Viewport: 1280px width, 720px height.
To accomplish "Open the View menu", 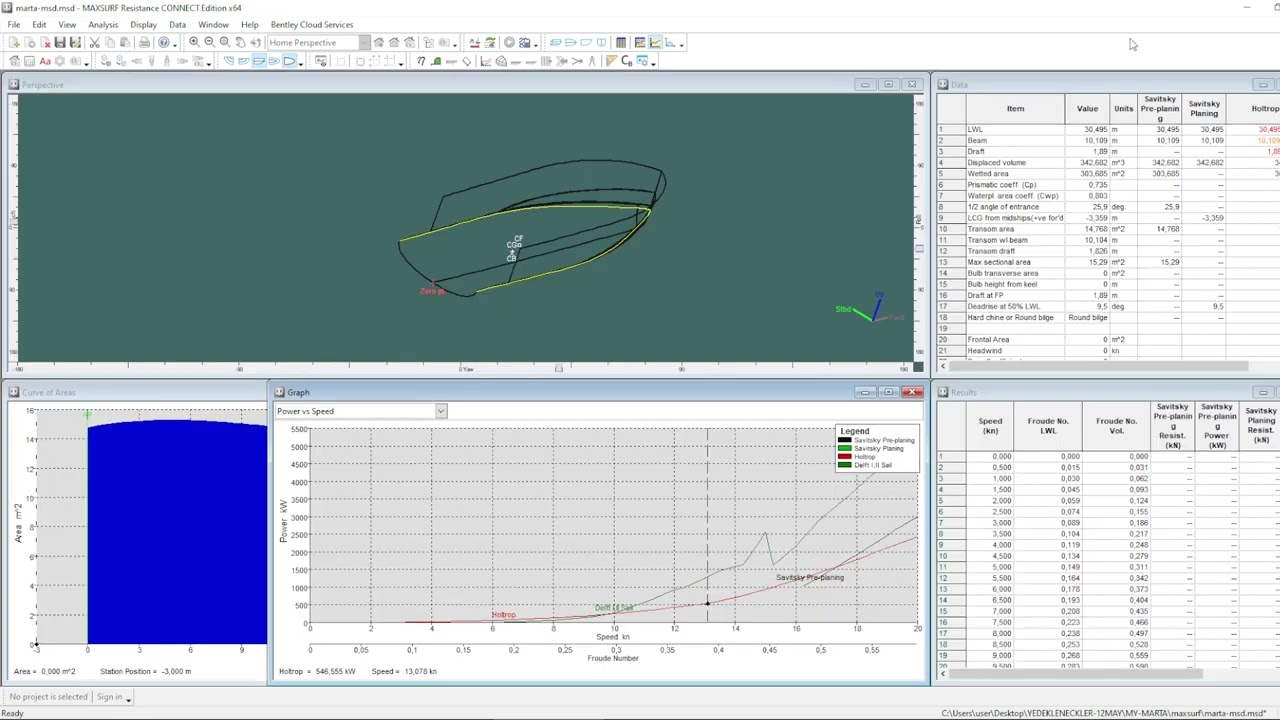I will (x=67, y=25).
